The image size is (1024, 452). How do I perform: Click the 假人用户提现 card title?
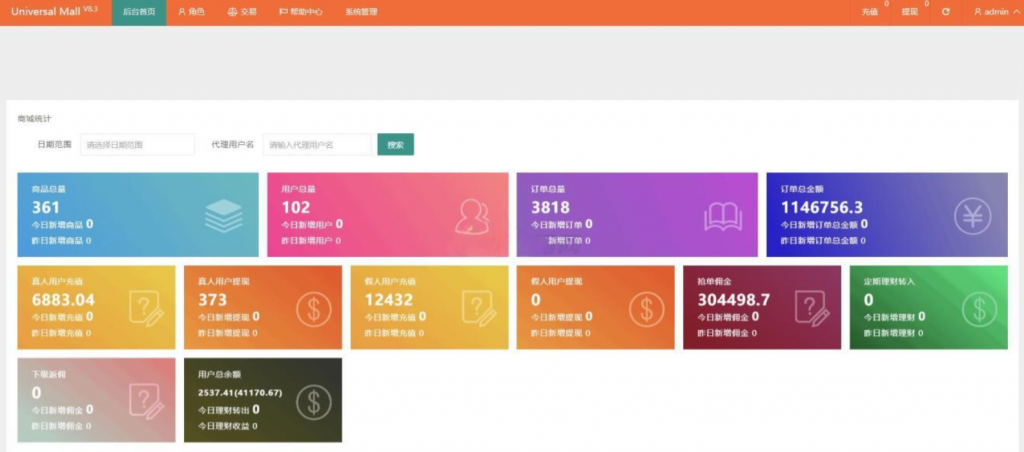point(556,282)
